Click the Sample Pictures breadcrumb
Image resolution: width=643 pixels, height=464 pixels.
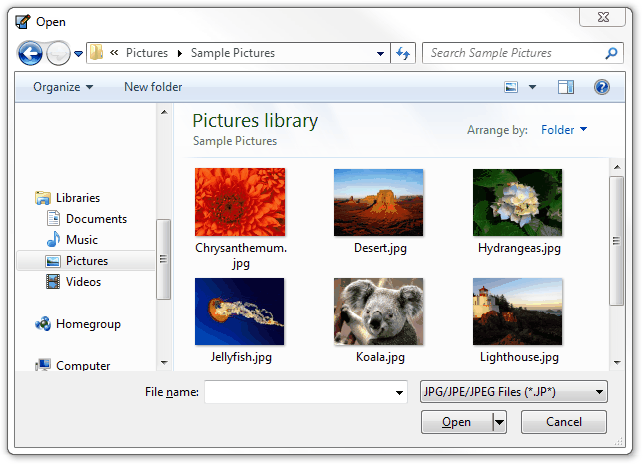(x=233, y=53)
